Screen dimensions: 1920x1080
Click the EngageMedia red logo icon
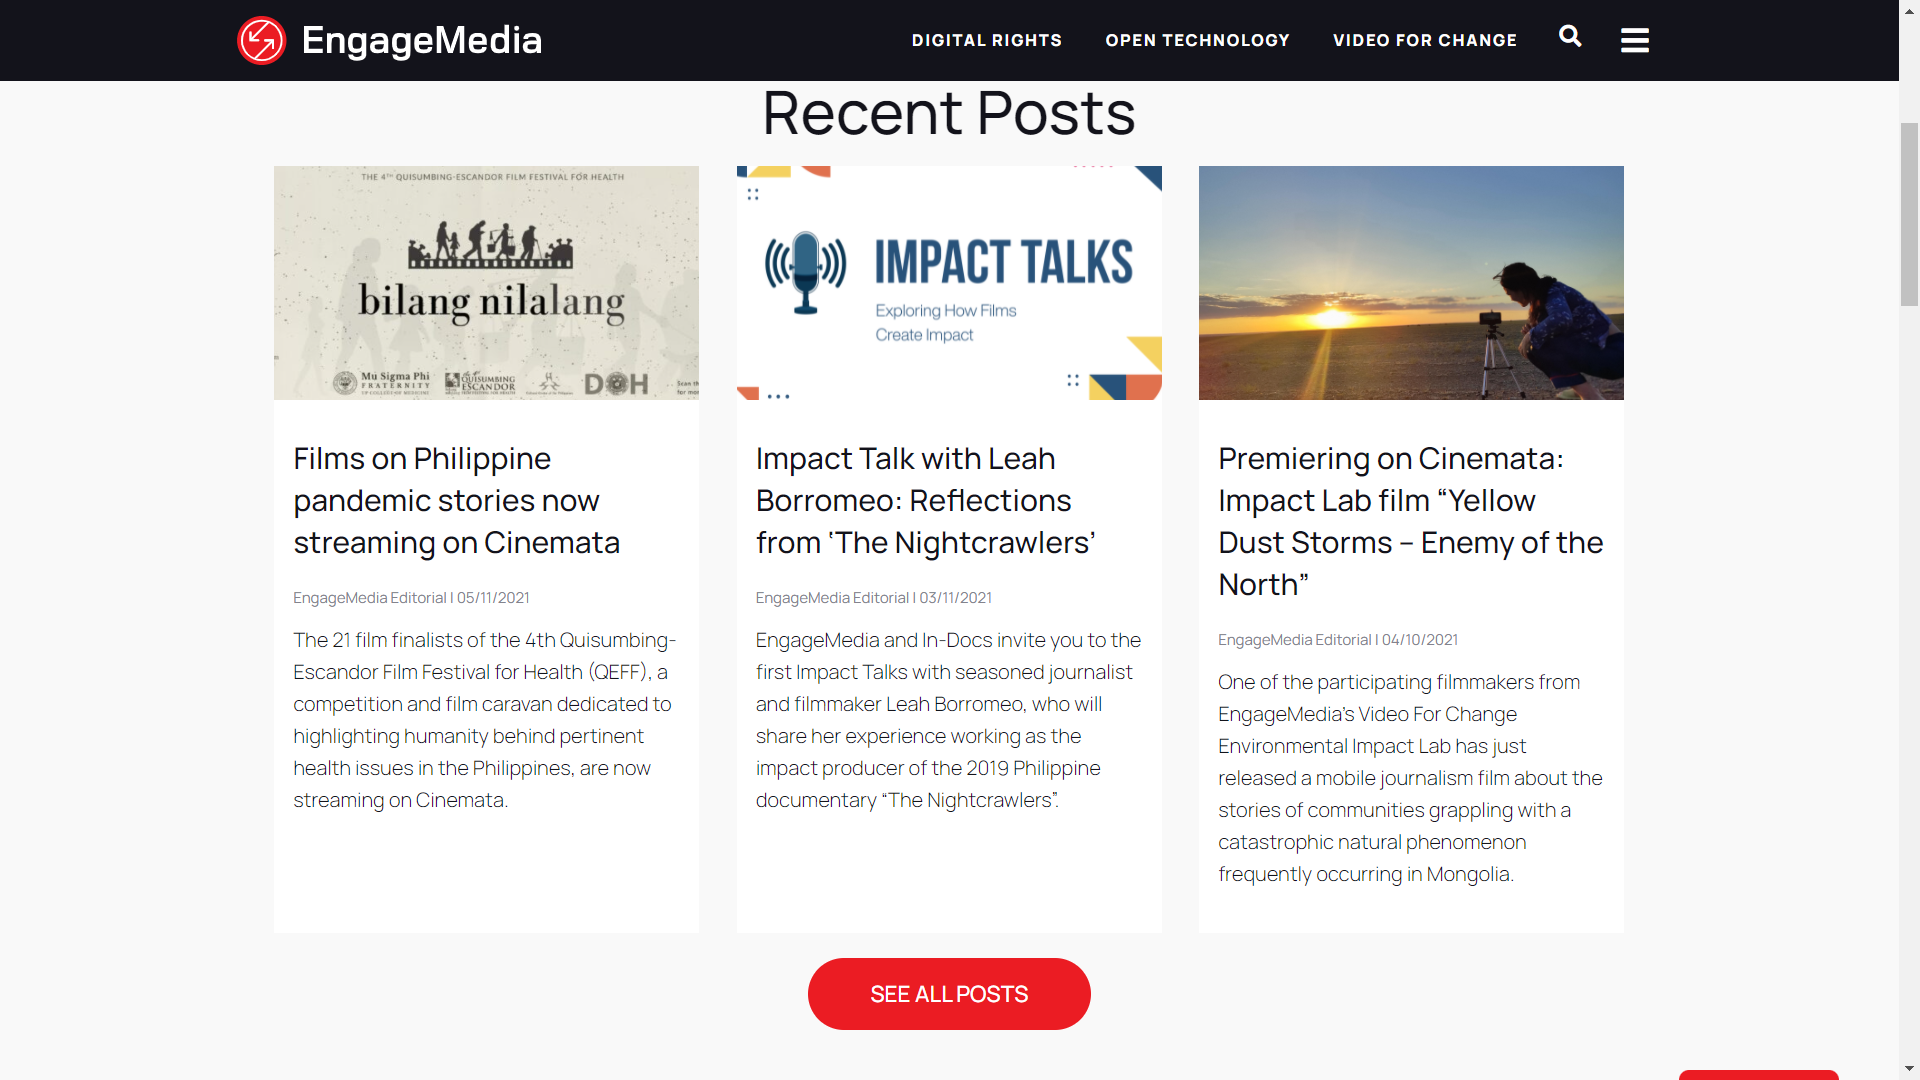tap(261, 41)
